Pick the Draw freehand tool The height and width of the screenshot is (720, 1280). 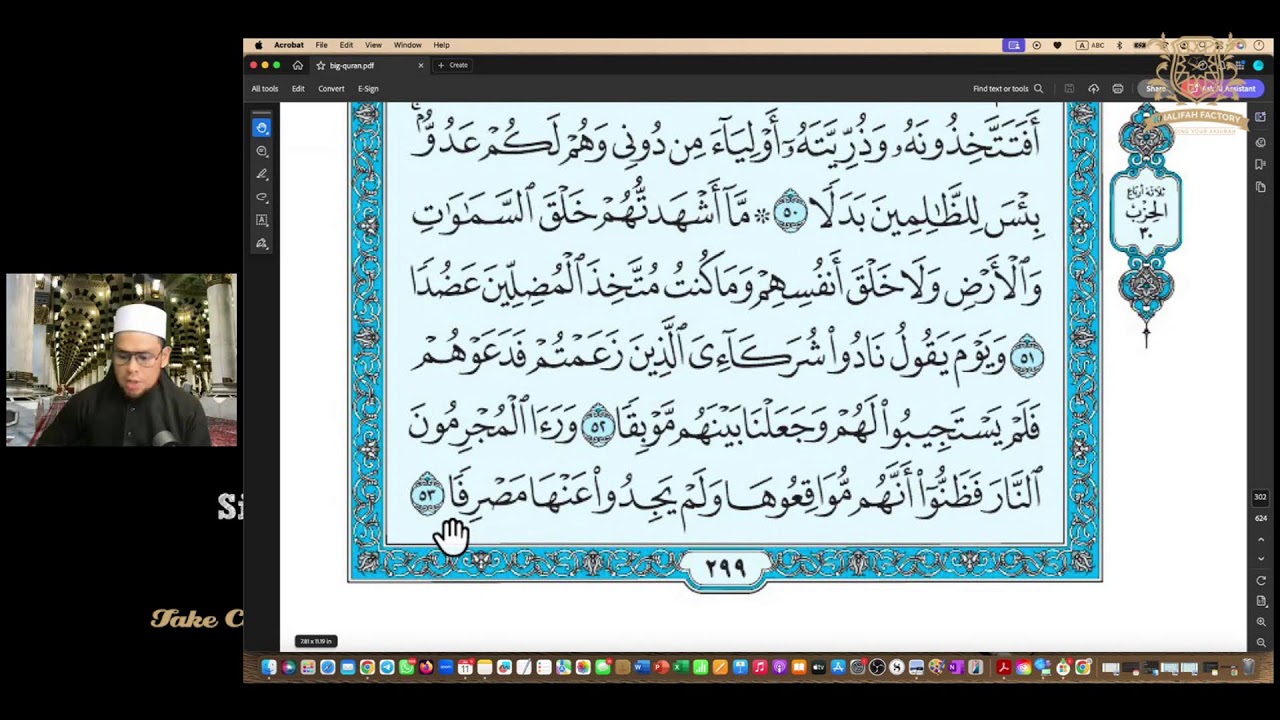pos(262,197)
